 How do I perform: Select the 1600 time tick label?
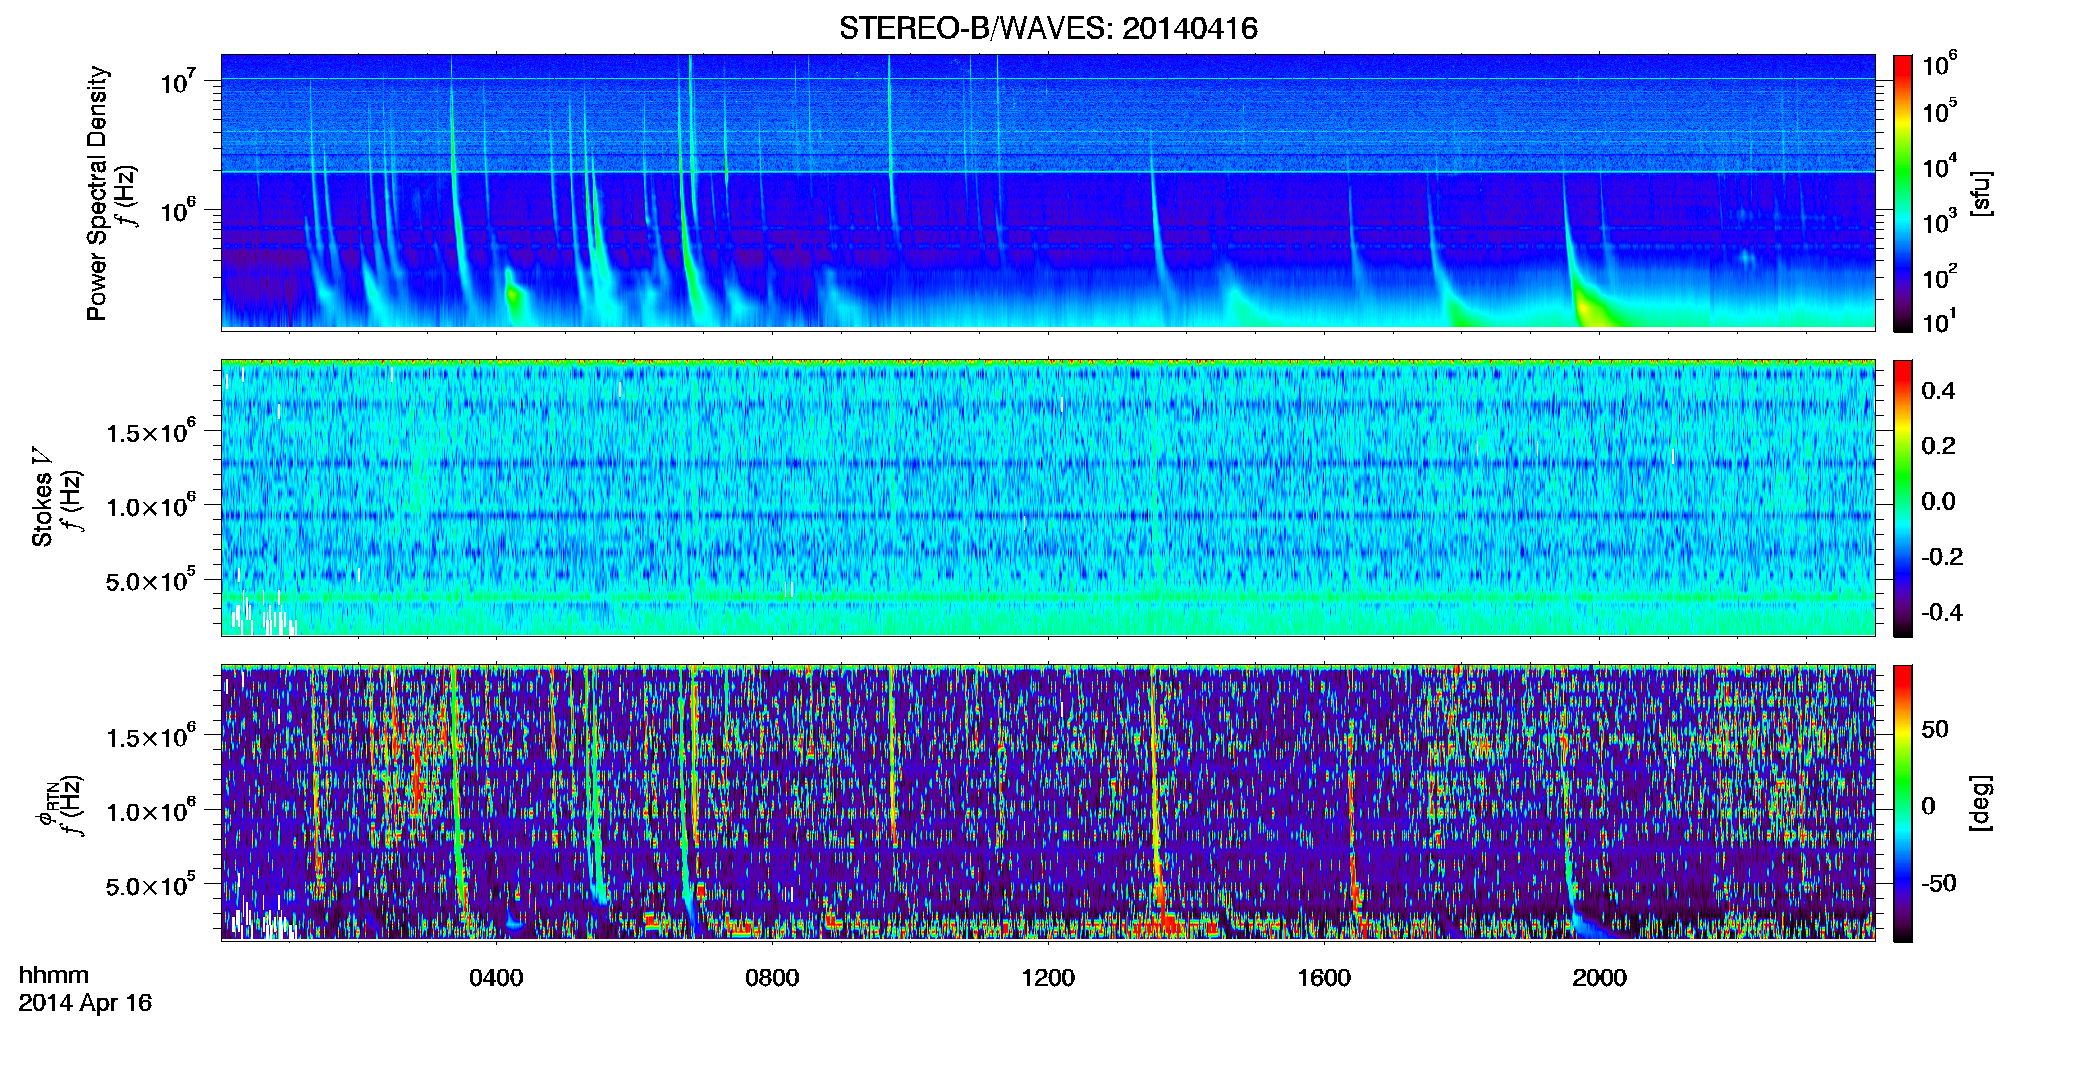pyautogui.click(x=1324, y=978)
